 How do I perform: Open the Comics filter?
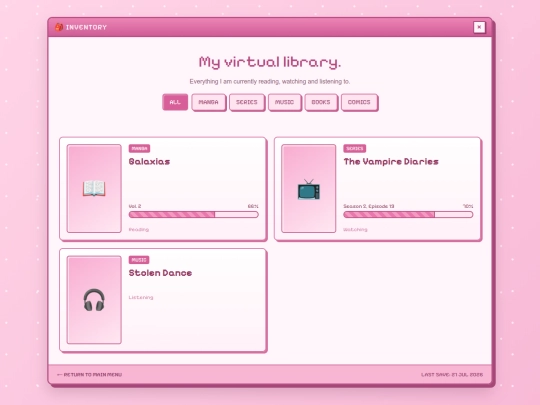(x=359, y=102)
